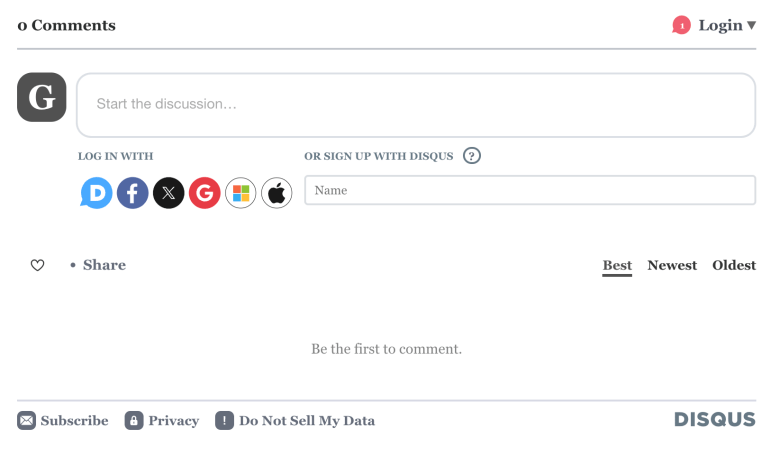Sort comments by Oldest

pos(734,265)
